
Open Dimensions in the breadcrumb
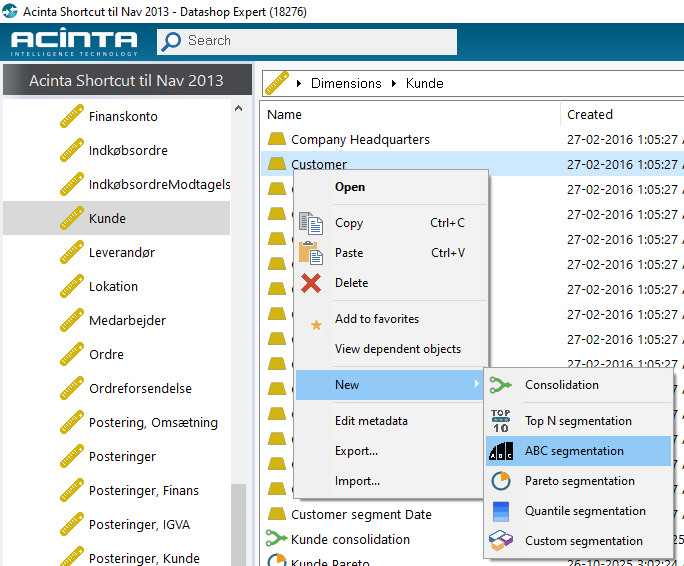pos(346,83)
